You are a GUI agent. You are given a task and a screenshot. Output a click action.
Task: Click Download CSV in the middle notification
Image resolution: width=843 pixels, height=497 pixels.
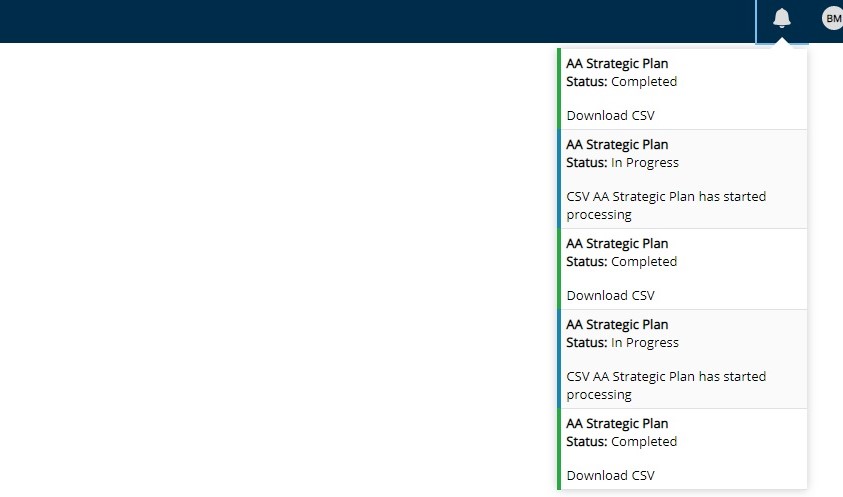click(610, 295)
